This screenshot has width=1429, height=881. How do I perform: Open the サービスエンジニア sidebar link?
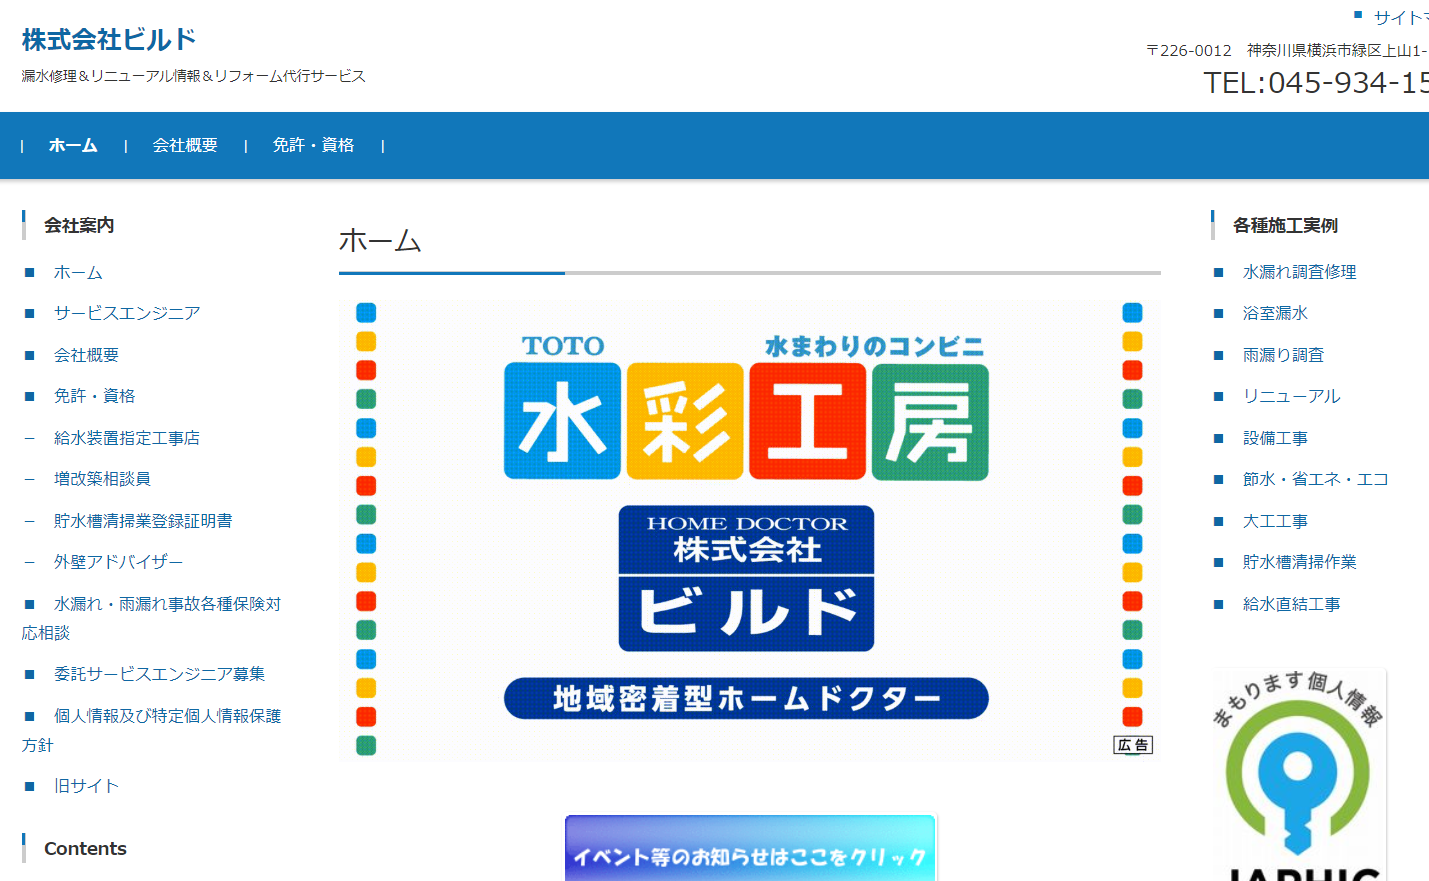click(x=127, y=313)
